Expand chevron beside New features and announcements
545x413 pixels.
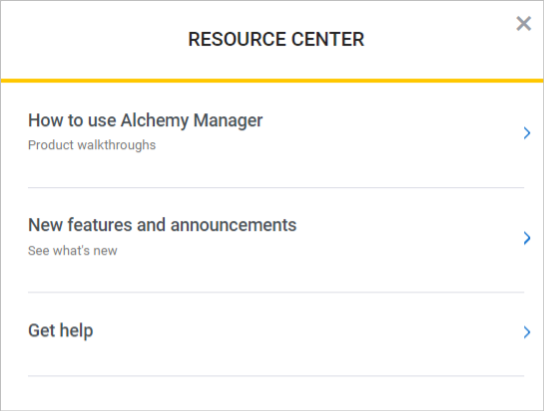(527, 238)
